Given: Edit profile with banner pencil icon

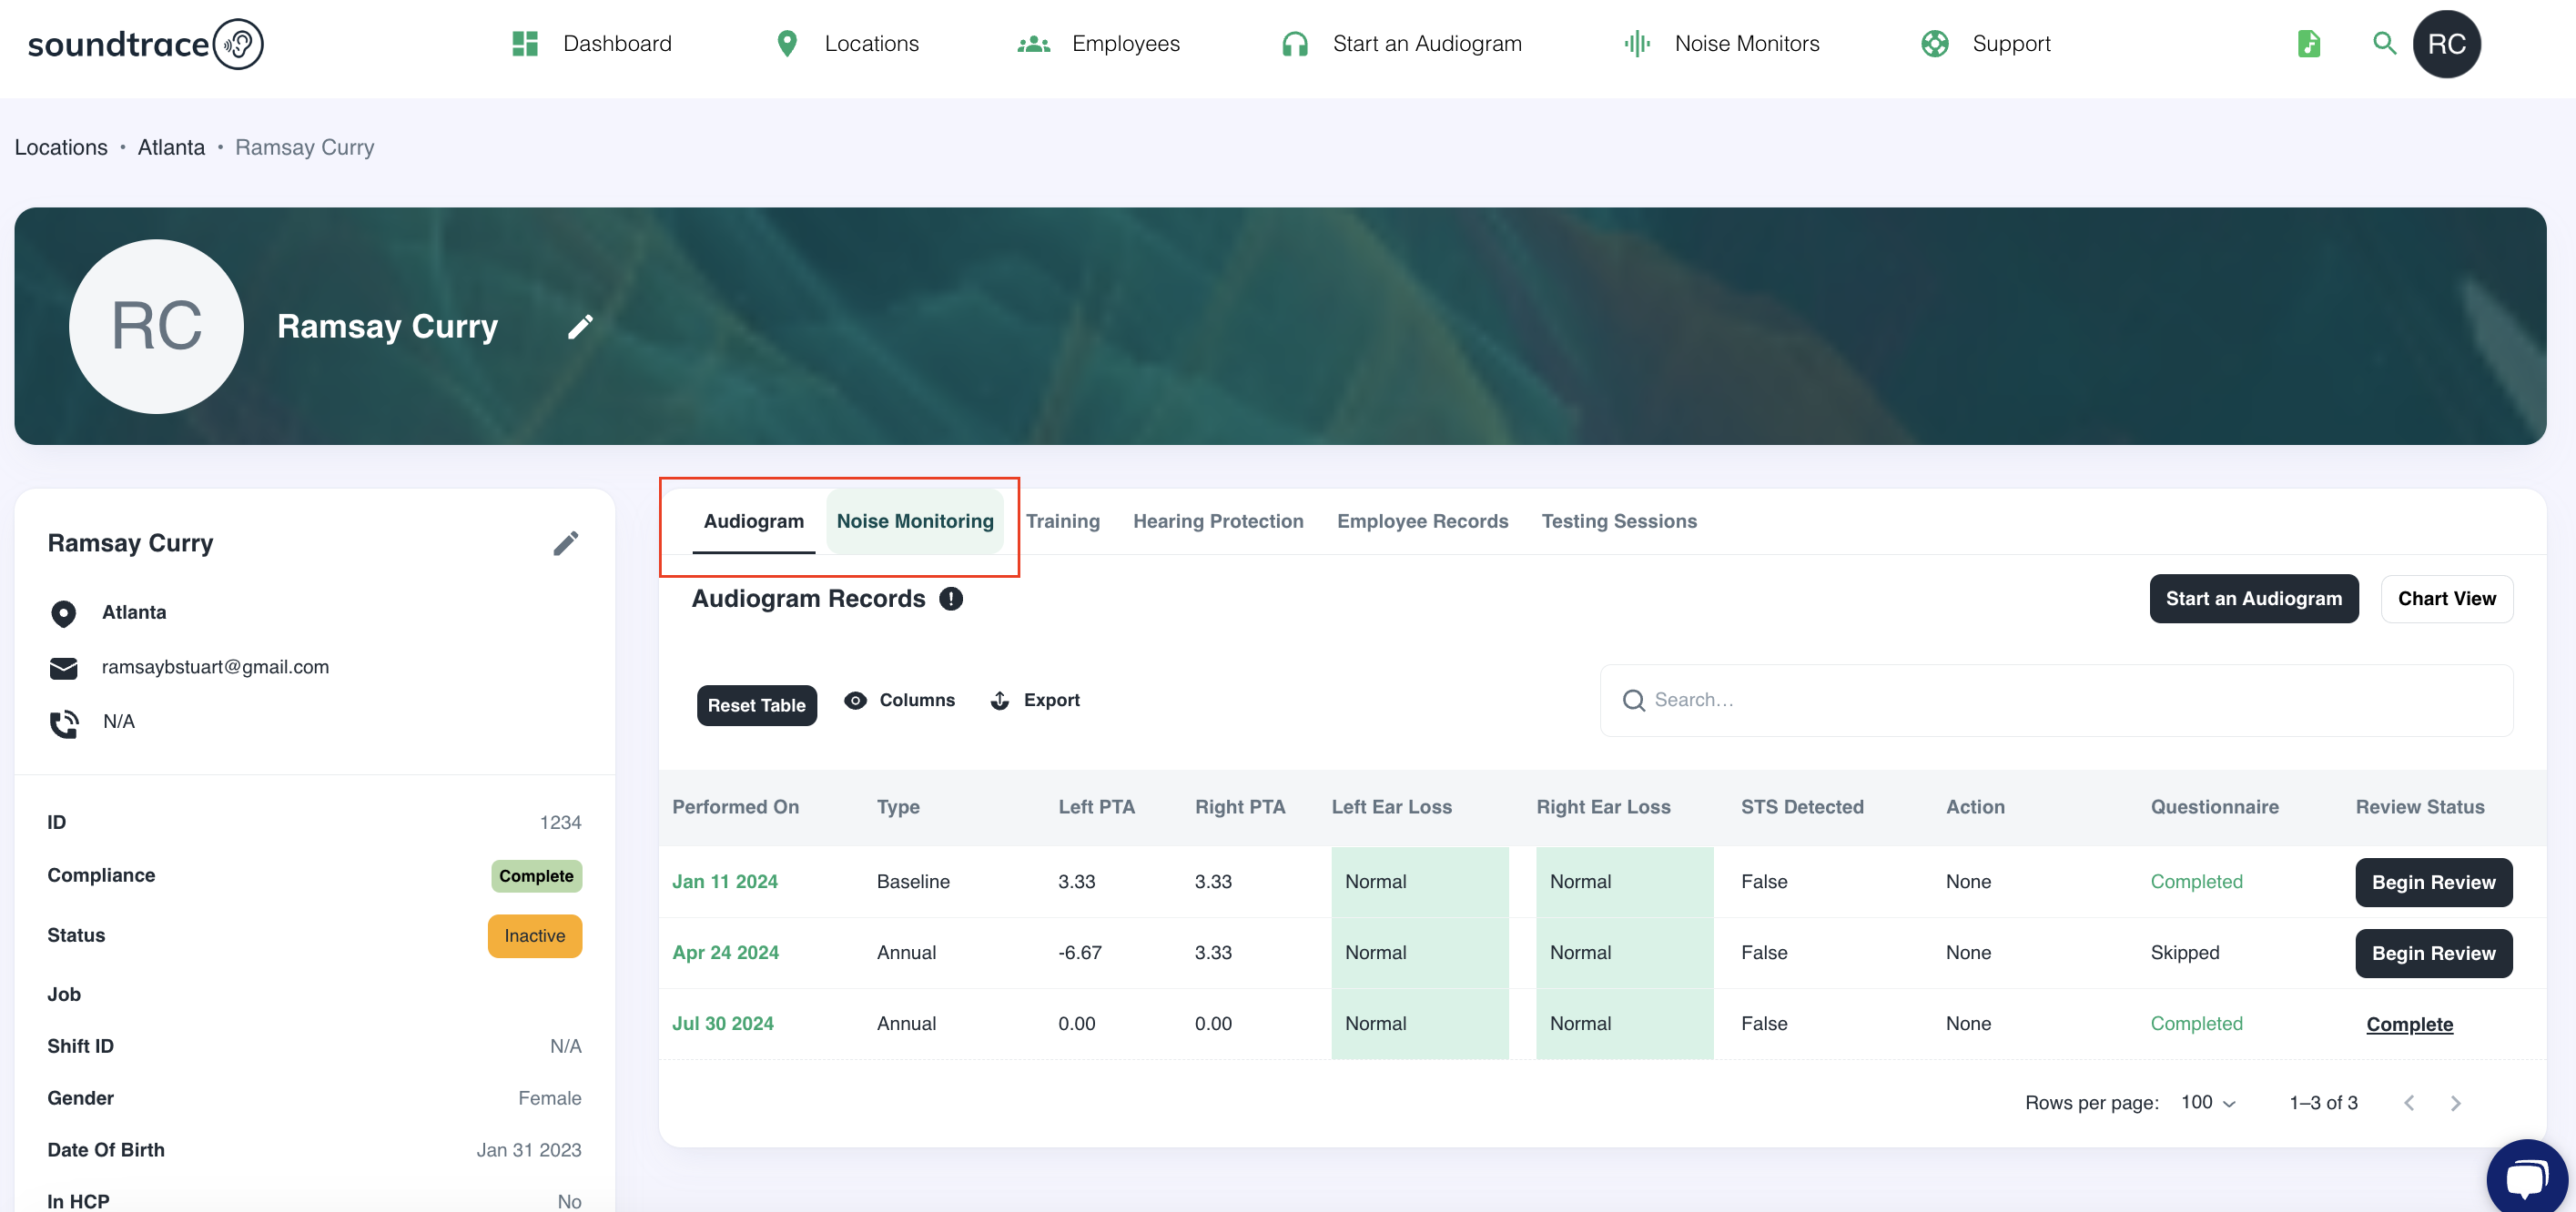Looking at the screenshot, I should [580, 327].
